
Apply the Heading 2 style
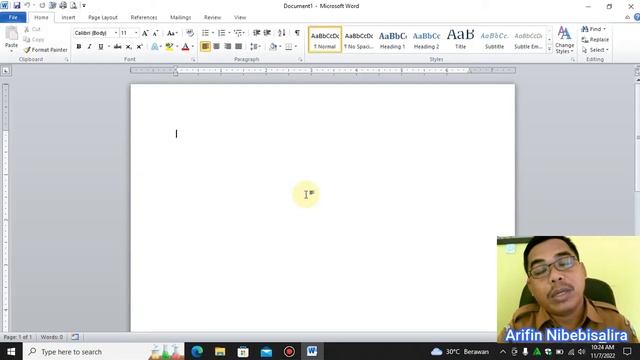coord(427,40)
